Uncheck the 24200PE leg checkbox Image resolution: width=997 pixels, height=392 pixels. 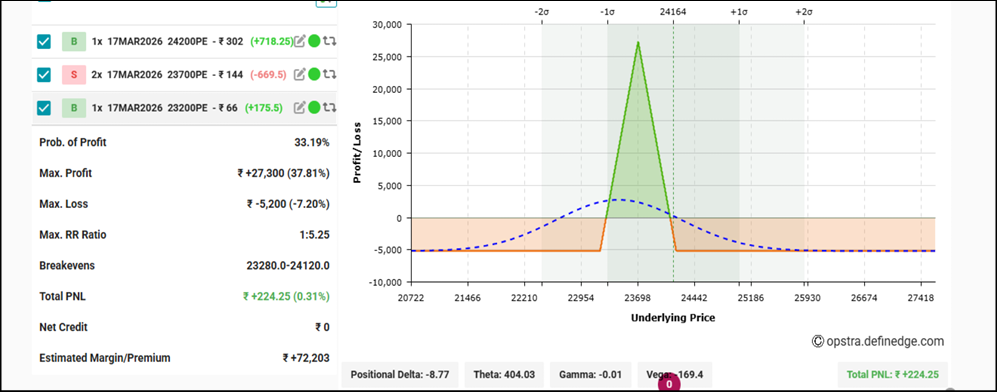(x=44, y=41)
